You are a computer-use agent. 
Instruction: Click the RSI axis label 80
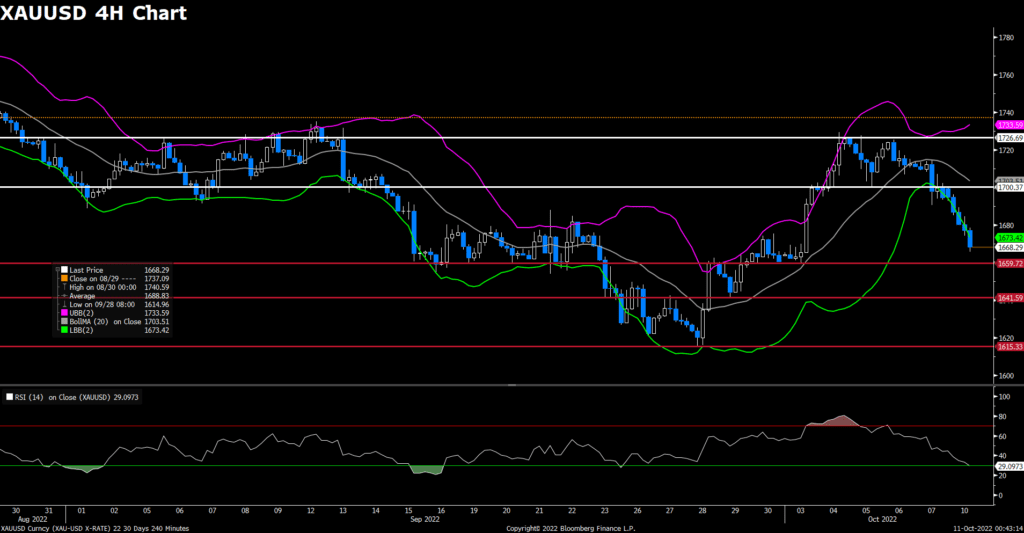click(1002, 416)
